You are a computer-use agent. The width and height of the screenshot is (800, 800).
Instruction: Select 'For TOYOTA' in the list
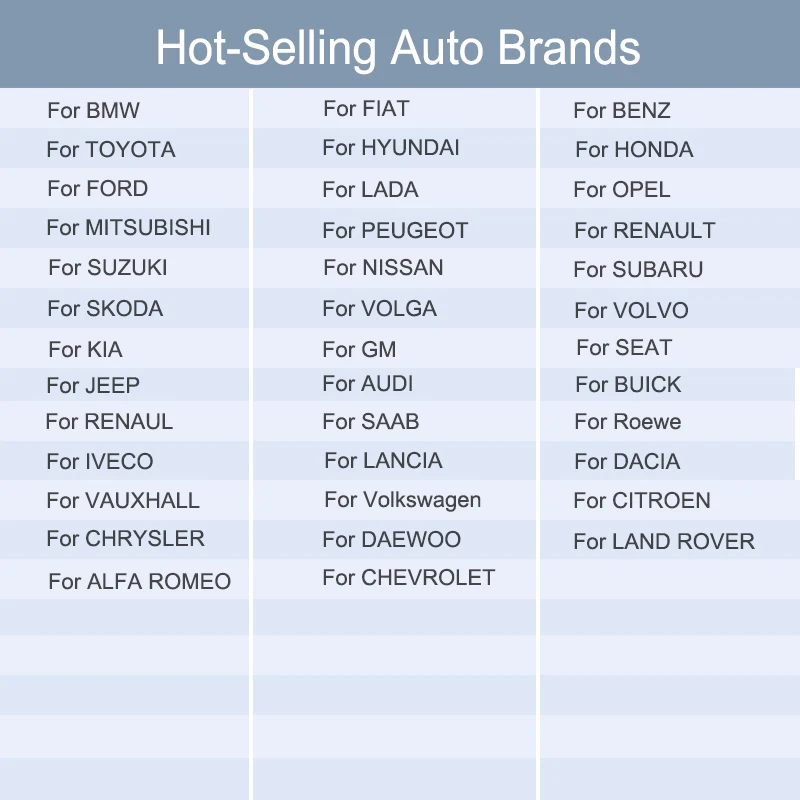tap(110, 150)
